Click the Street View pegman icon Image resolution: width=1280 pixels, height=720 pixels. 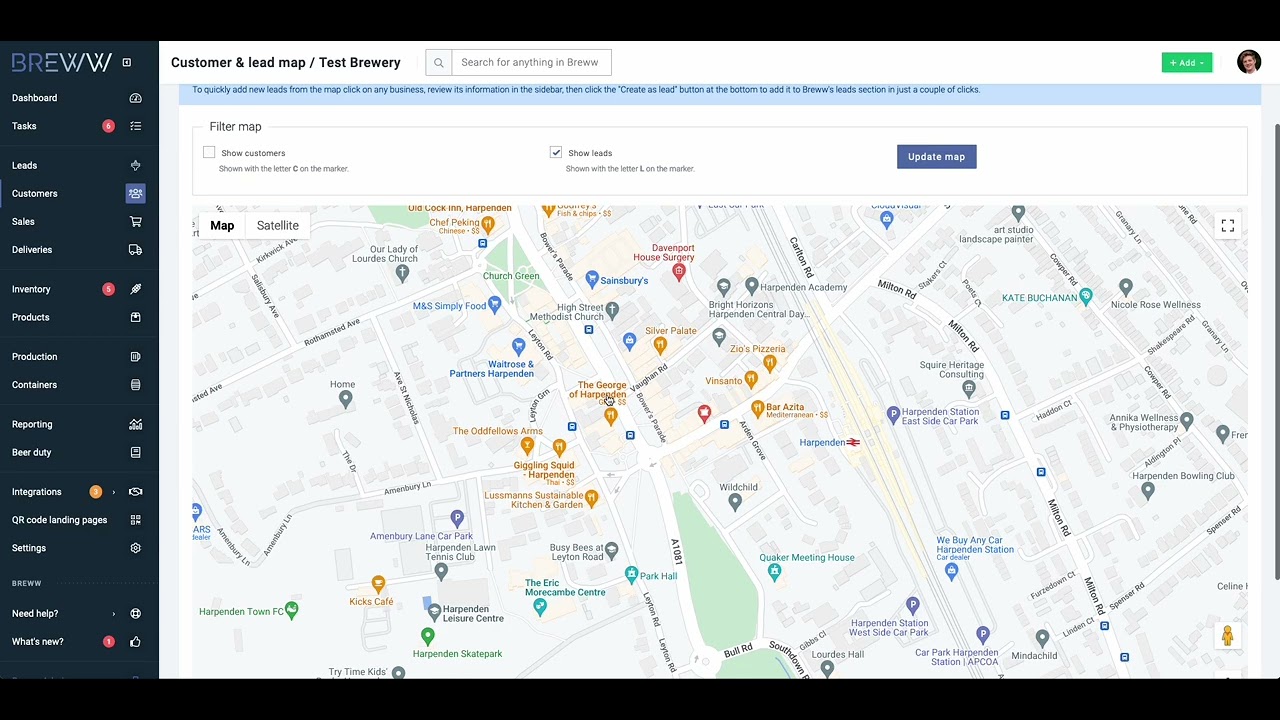1227,636
